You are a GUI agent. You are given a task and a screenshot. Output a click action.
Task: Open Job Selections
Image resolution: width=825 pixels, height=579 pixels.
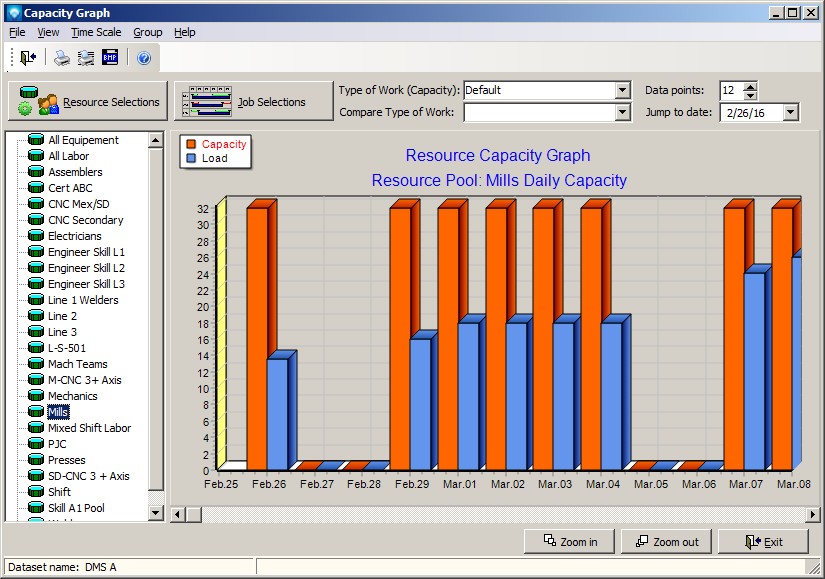(253, 102)
